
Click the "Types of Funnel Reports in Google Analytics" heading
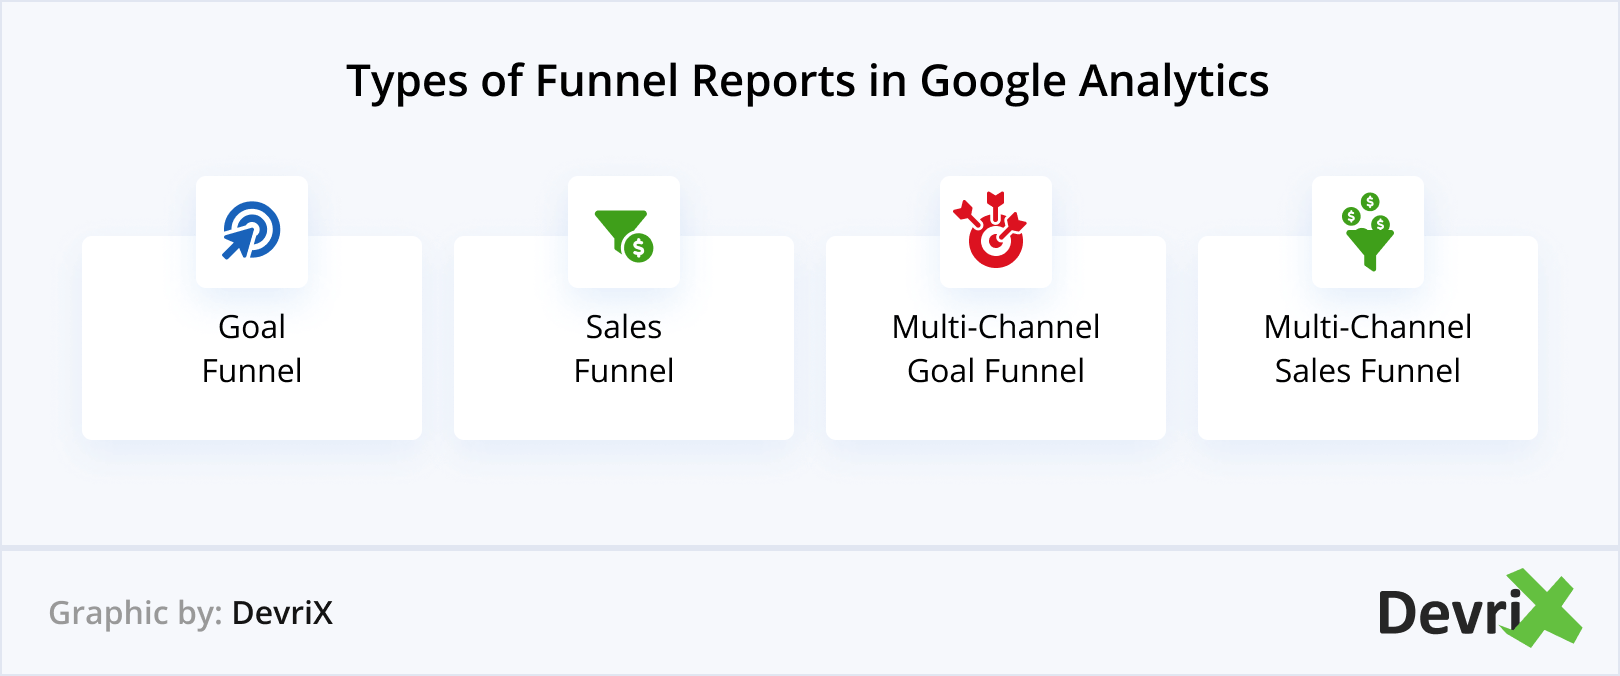point(808,82)
